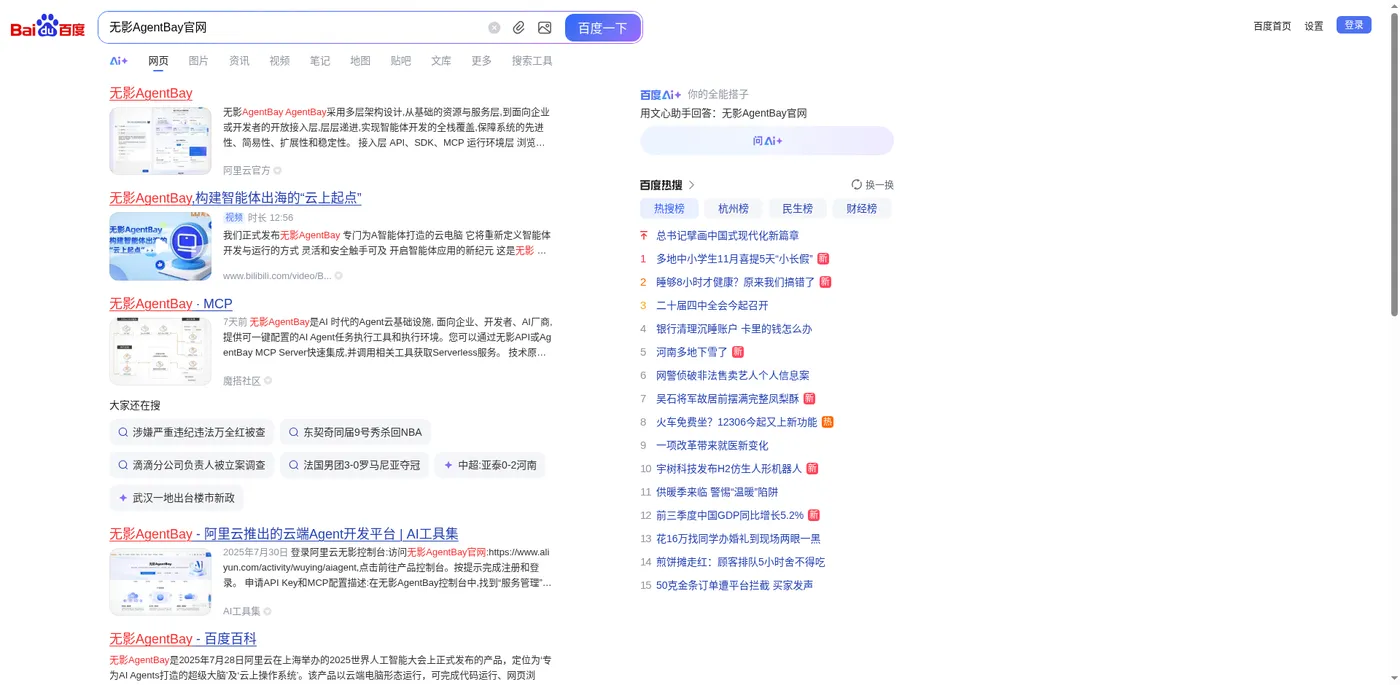The height and width of the screenshot is (685, 1400).
Task: Open hot item 火车免费坐？12306今起又上新功能
Action: [736, 422]
